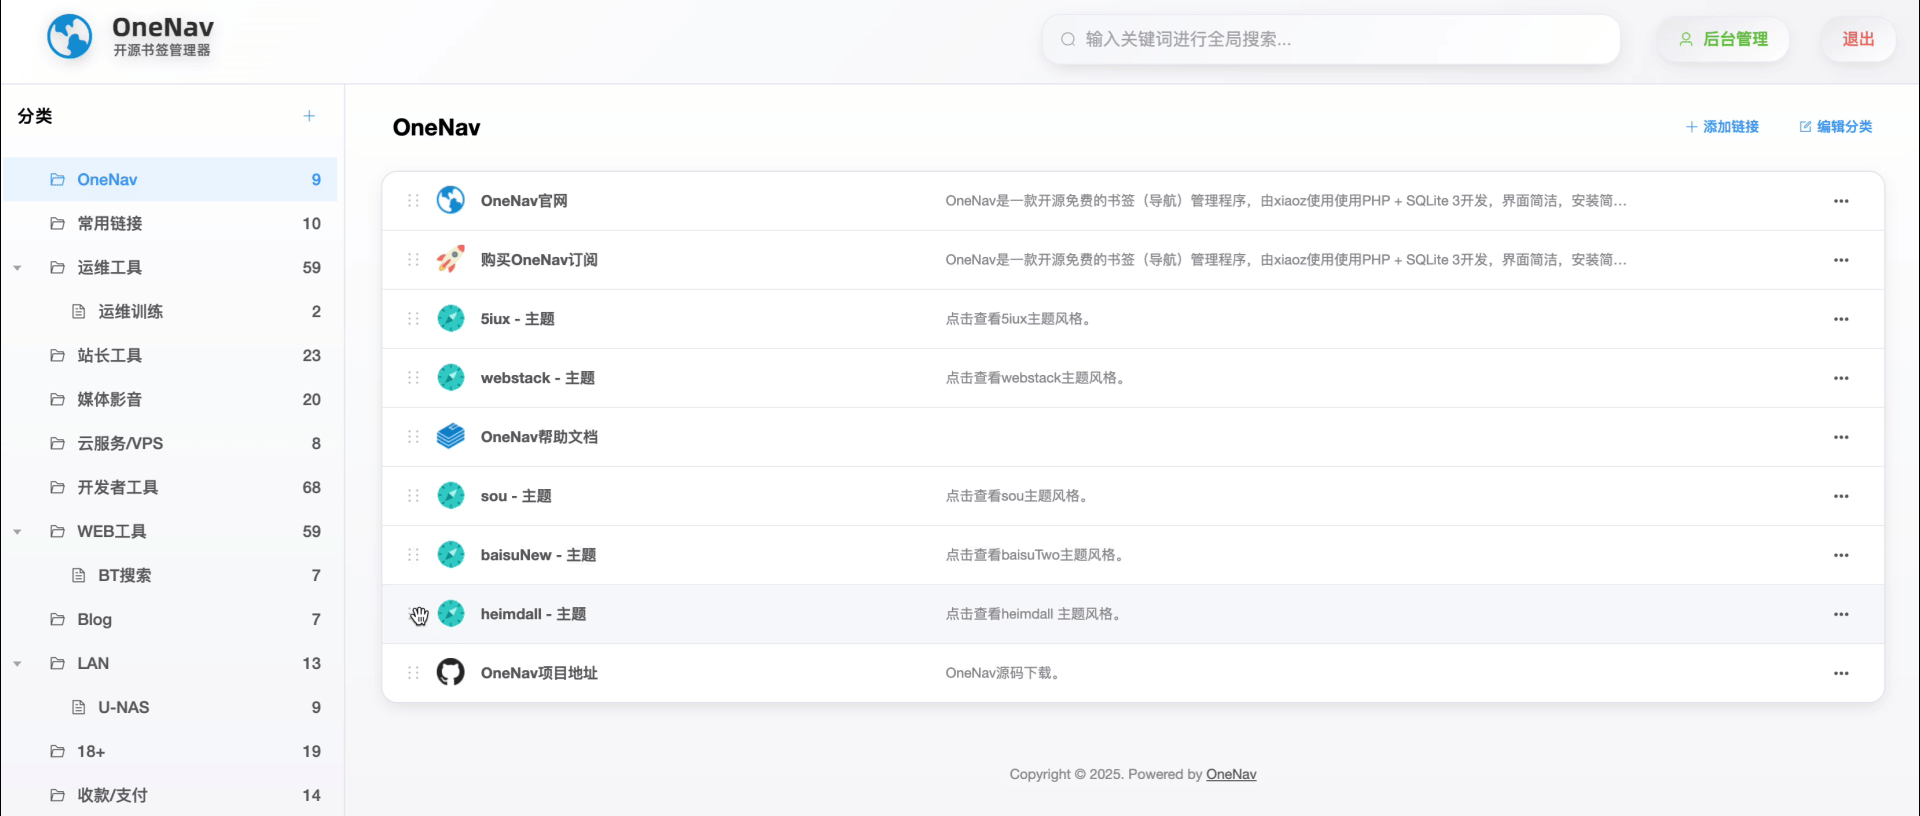The height and width of the screenshot is (816, 1920).
Task: Click the heimdall - 主题 title text
Action: click(533, 613)
